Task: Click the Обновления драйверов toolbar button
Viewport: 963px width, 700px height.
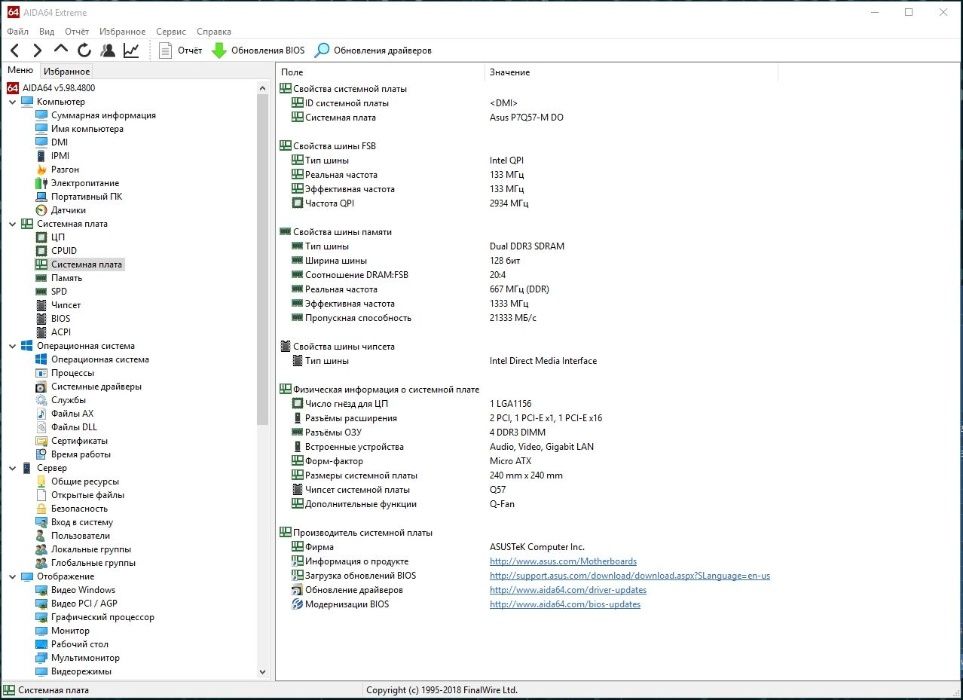Action: [x=373, y=50]
